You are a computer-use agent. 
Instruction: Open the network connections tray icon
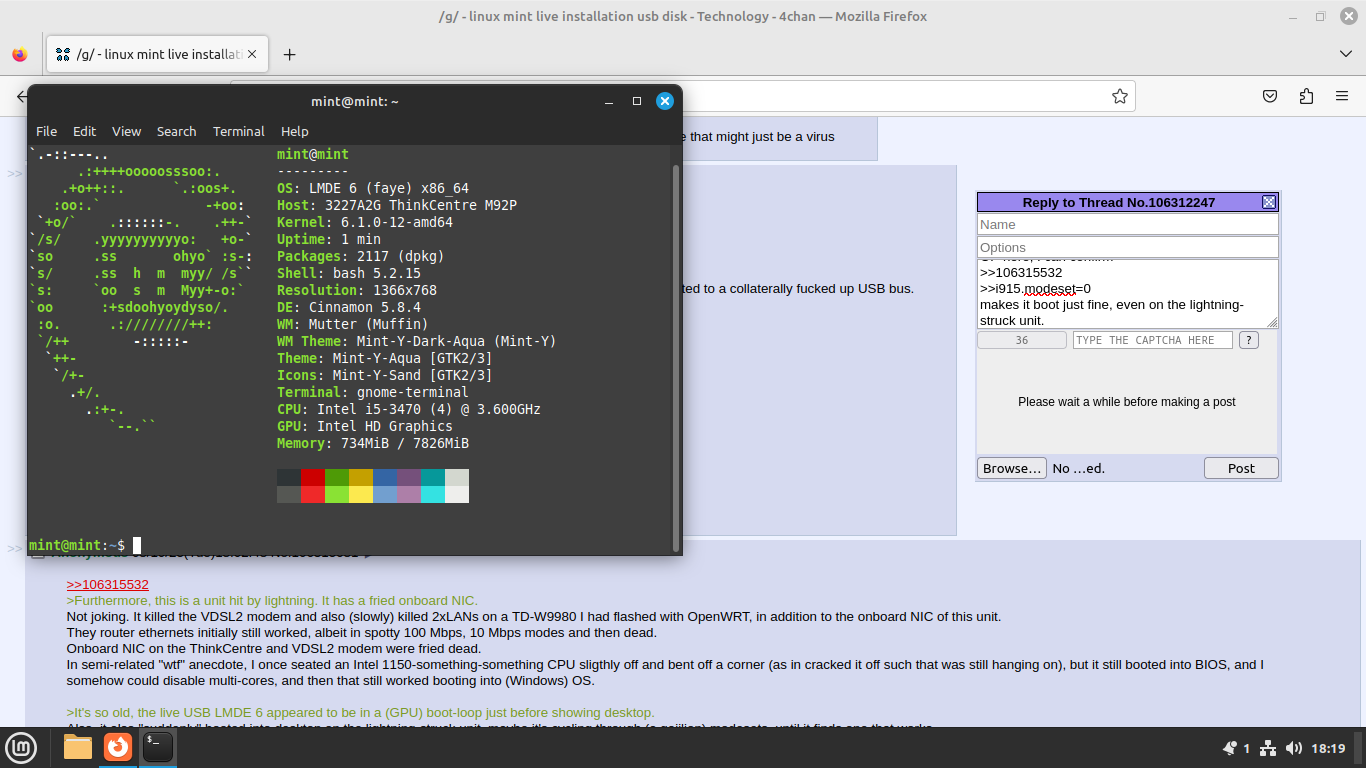pos(1268,748)
